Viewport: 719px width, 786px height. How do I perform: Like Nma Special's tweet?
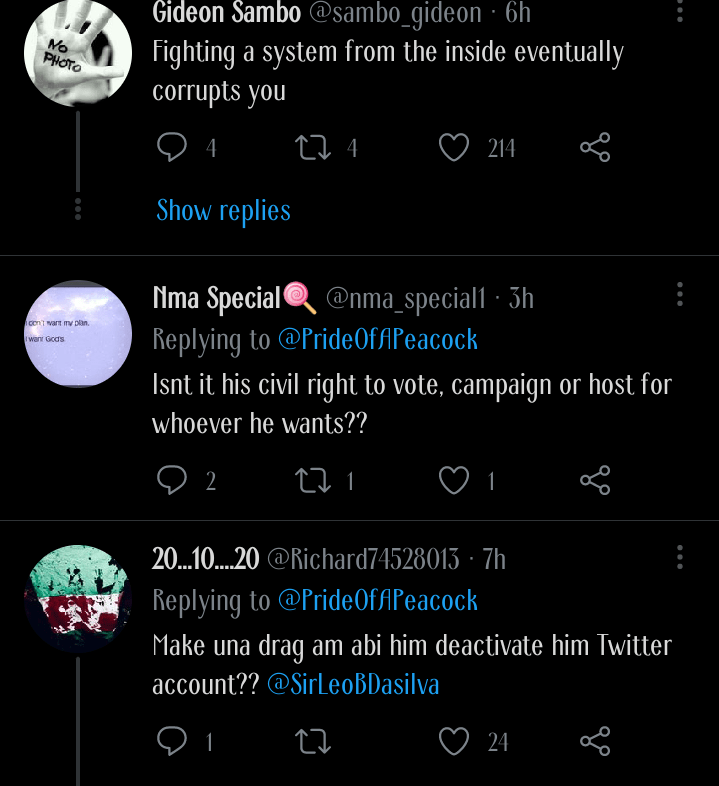click(454, 481)
